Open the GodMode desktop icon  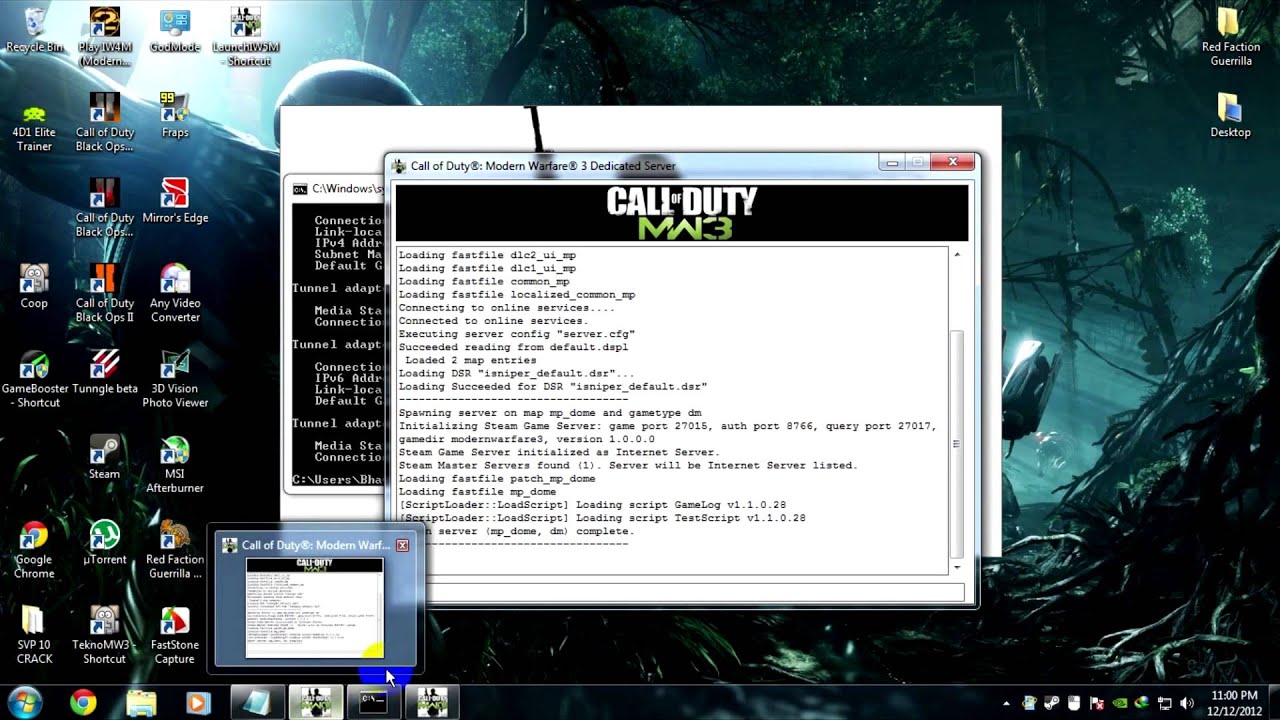[175, 31]
